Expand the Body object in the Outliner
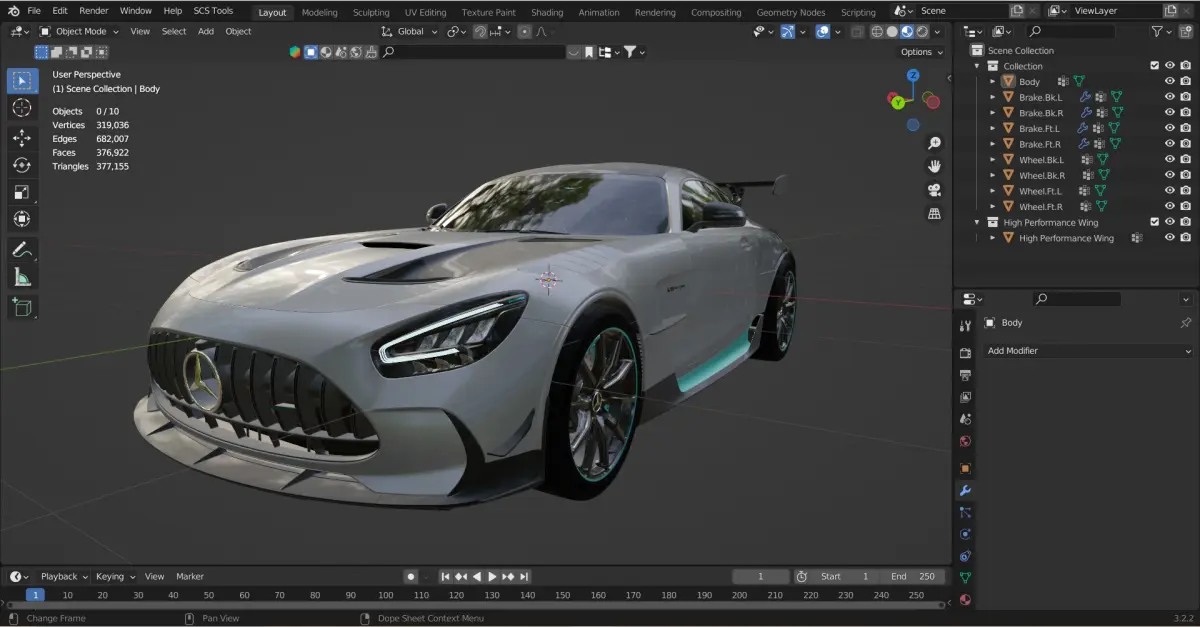This screenshot has width=1200, height=627. 992,81
